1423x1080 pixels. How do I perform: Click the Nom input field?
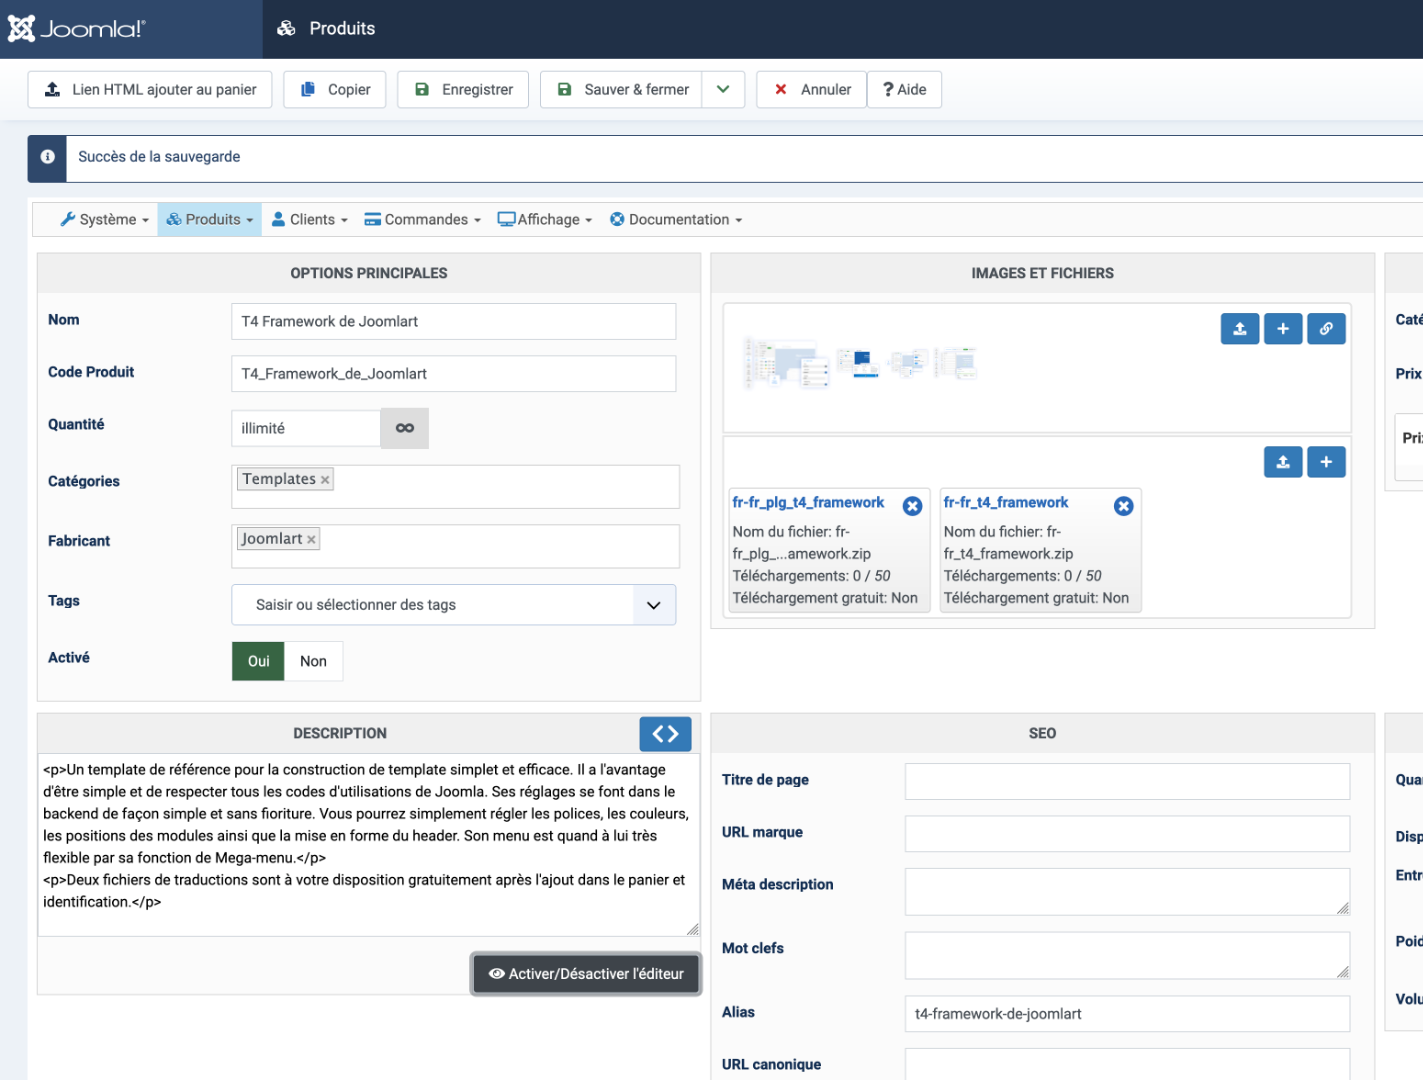pyautogui.click(x=454, y=322)
